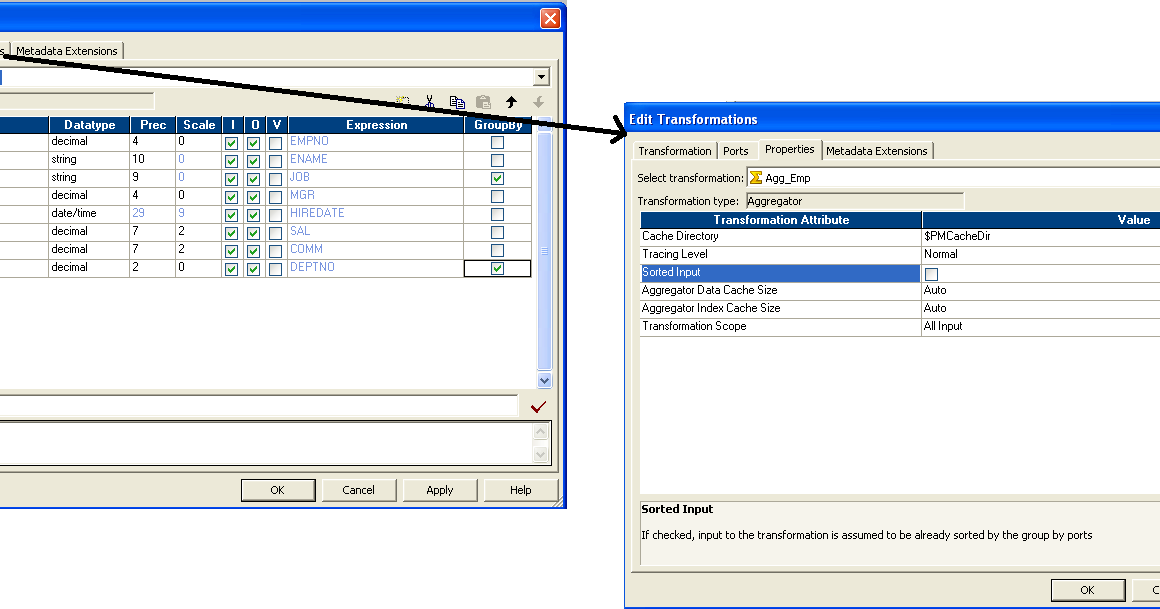The image size is (1160, 609).
Task: Open the dropdown at the top of the dialog
Action: pyautogui.click(x=541, y=76)
